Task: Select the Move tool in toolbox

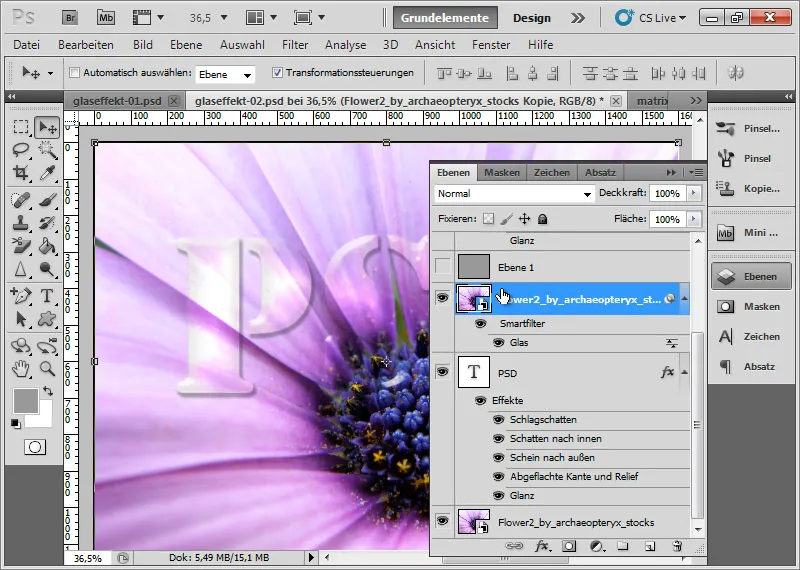Action: pos(47,127)
